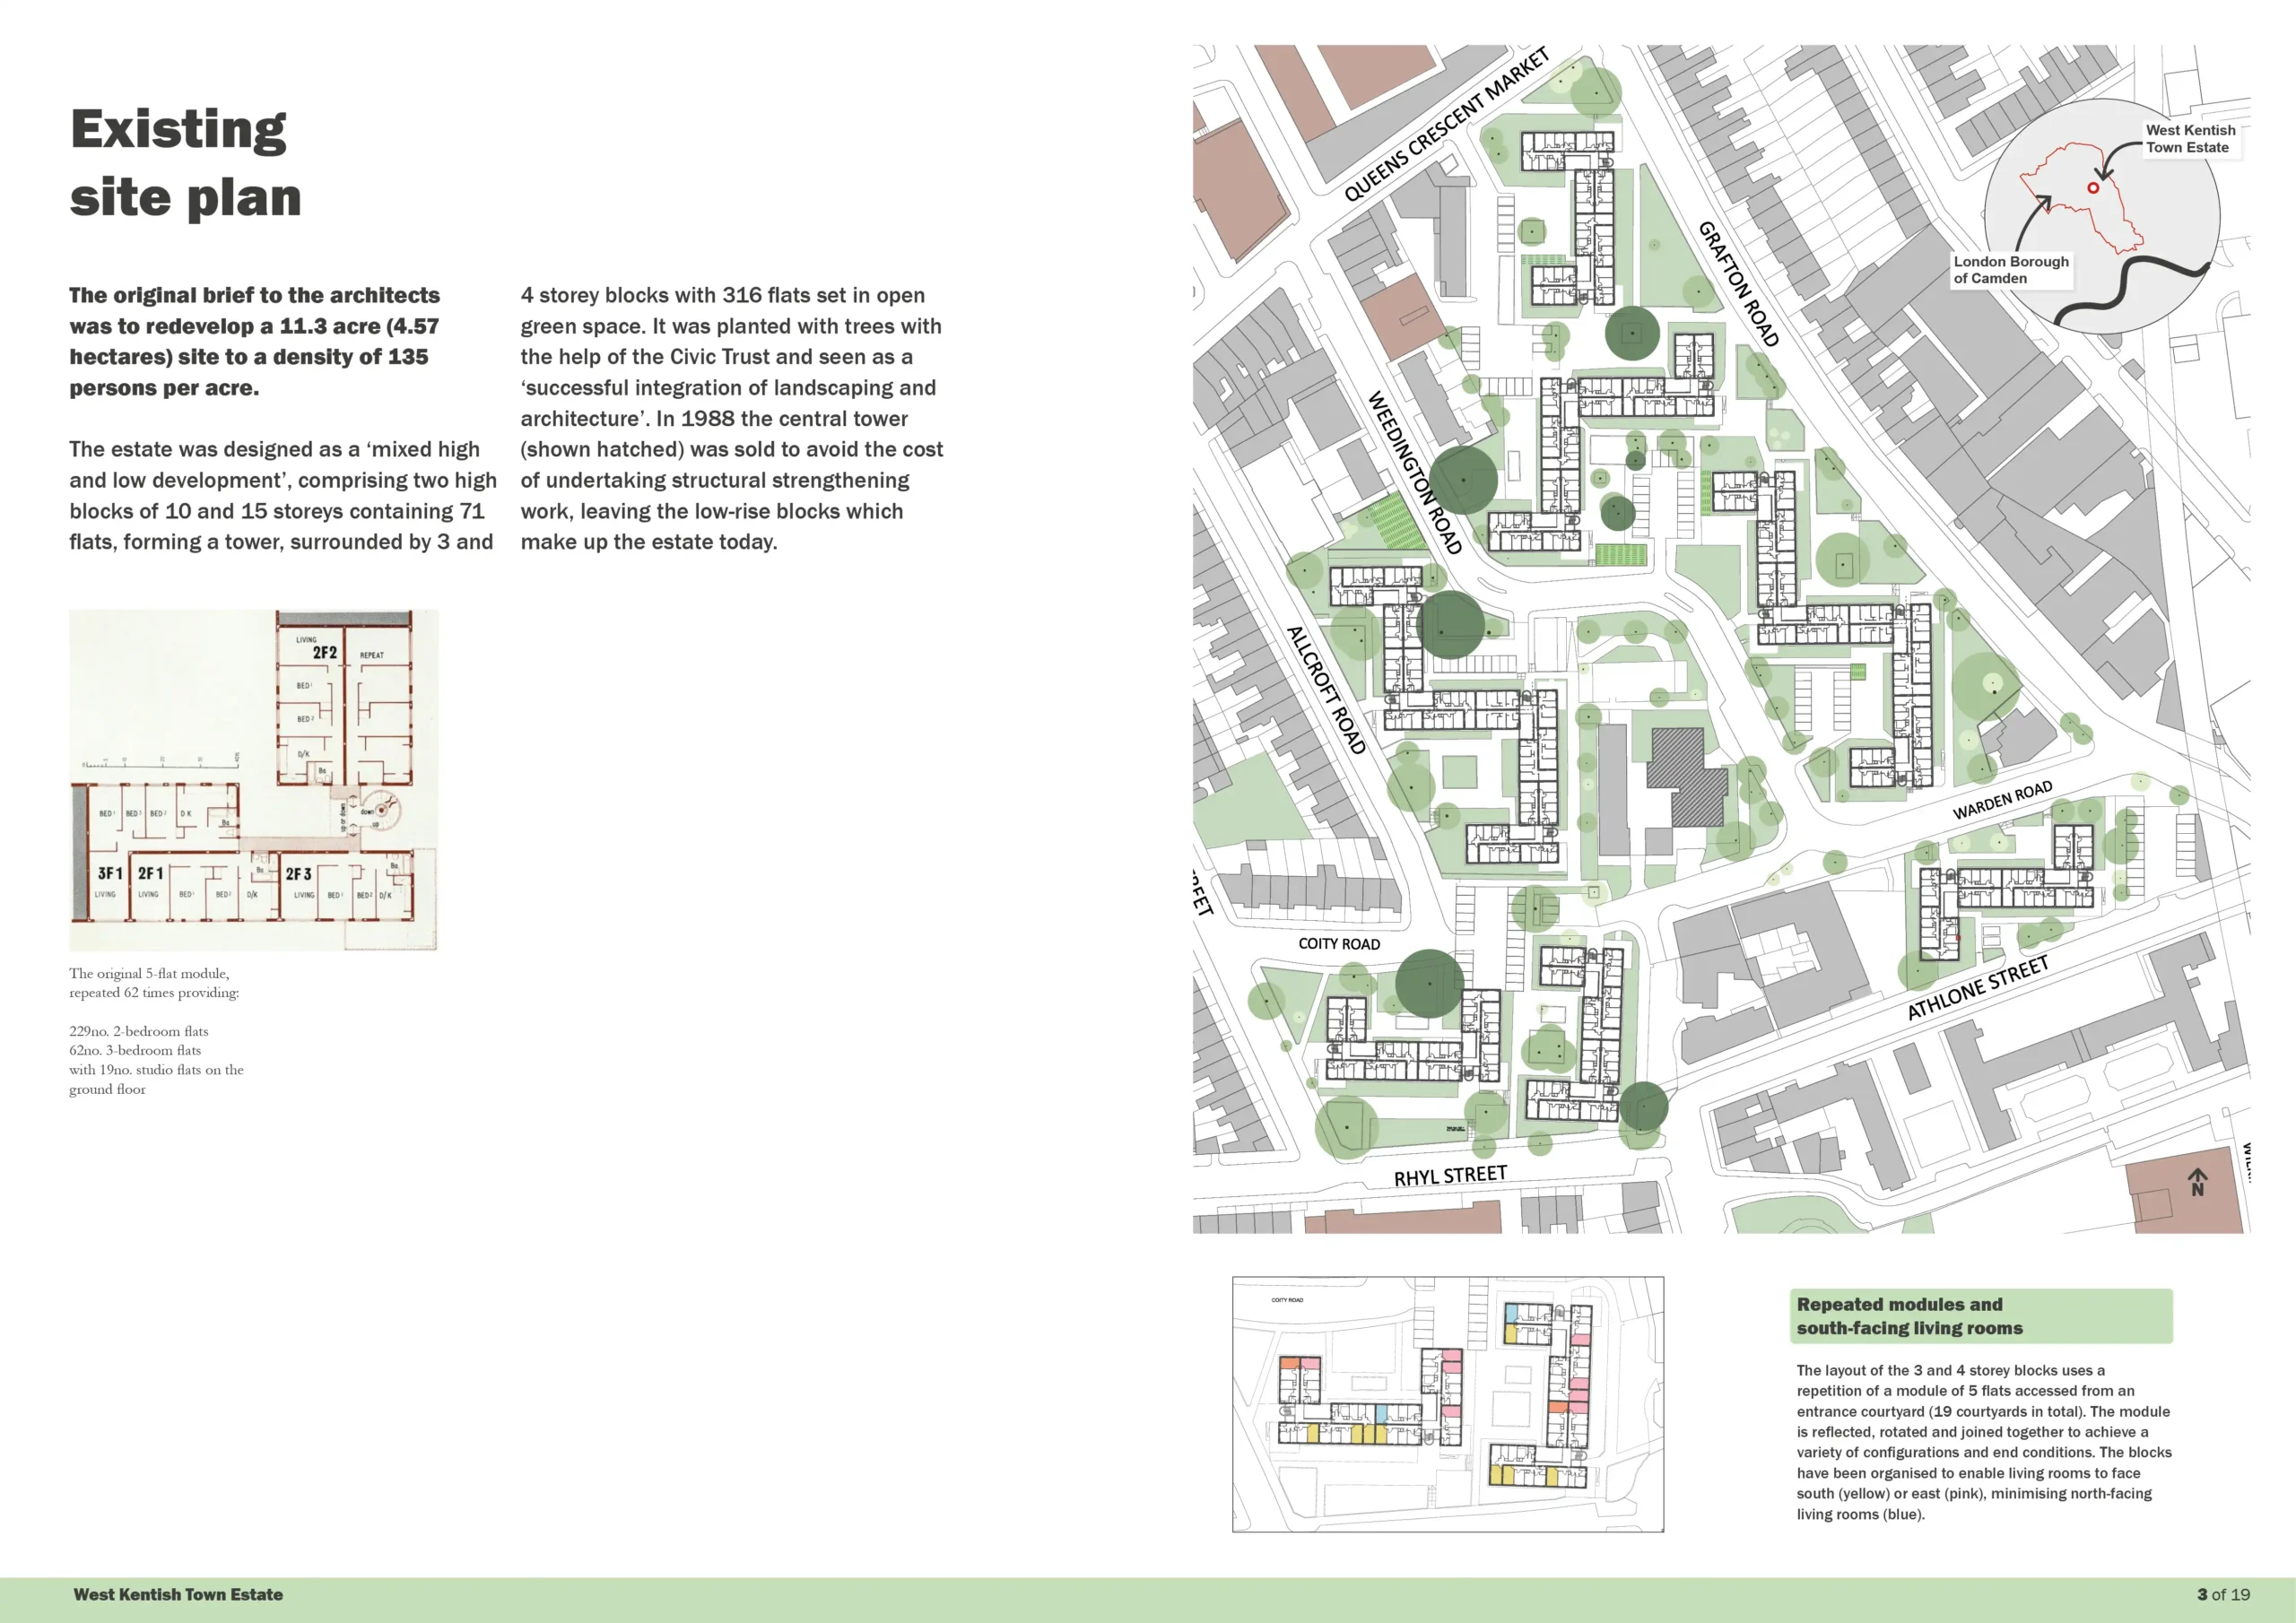Screen dimensions: 2296x1623
Task: Click the original 5-flat module floor plan image
Action: pos(253,780)
